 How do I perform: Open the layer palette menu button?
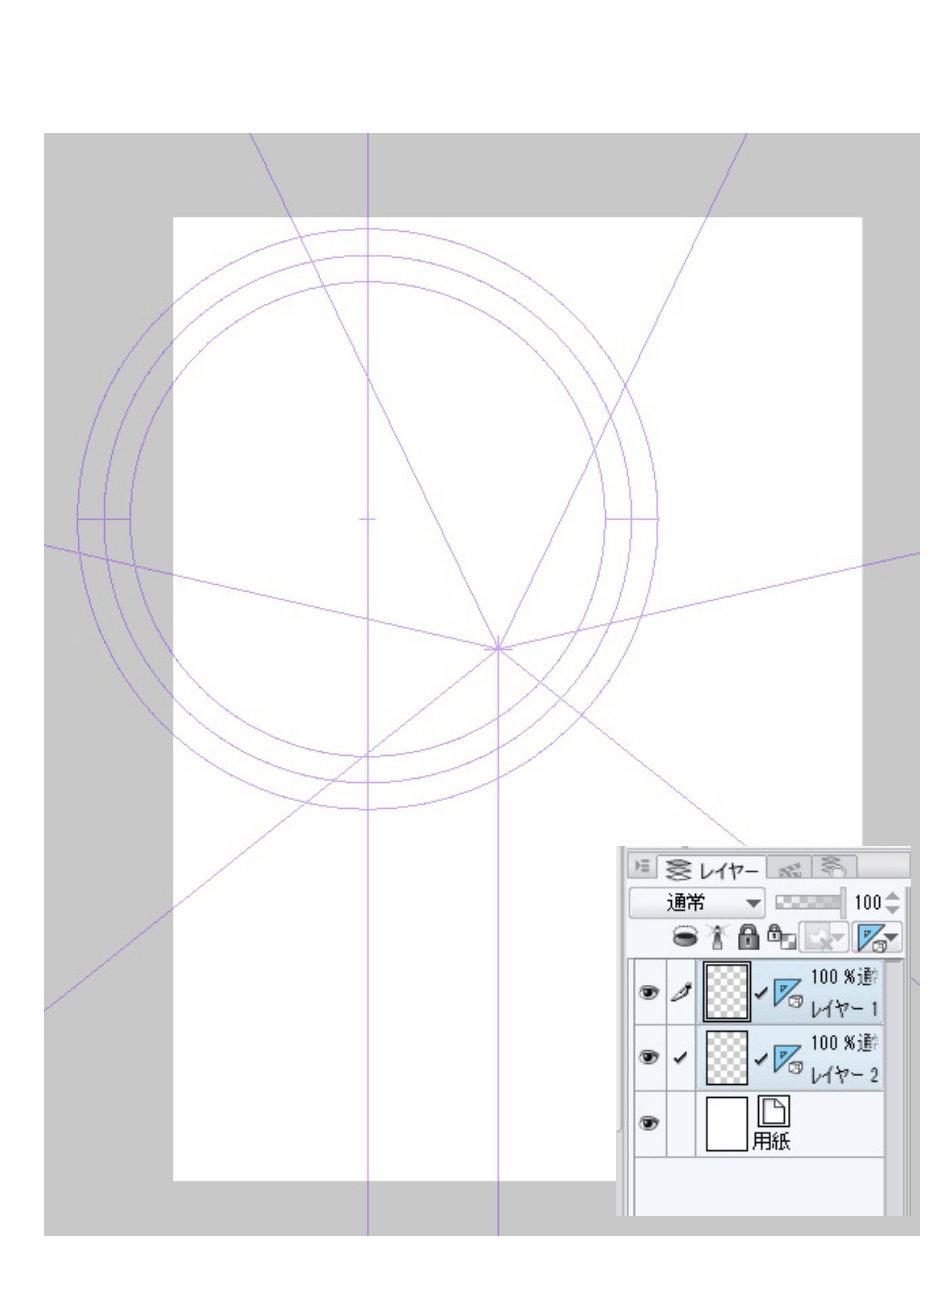[x=642, y=867]
